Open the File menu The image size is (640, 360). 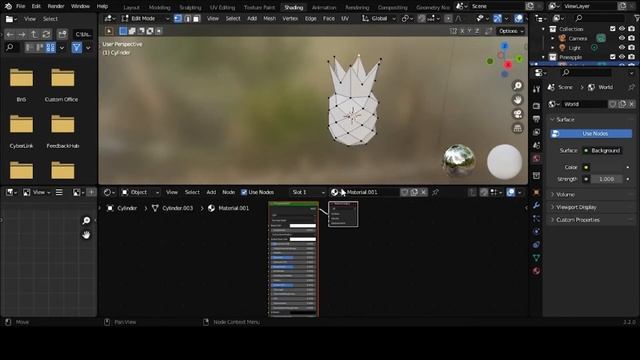coord(20,7)
